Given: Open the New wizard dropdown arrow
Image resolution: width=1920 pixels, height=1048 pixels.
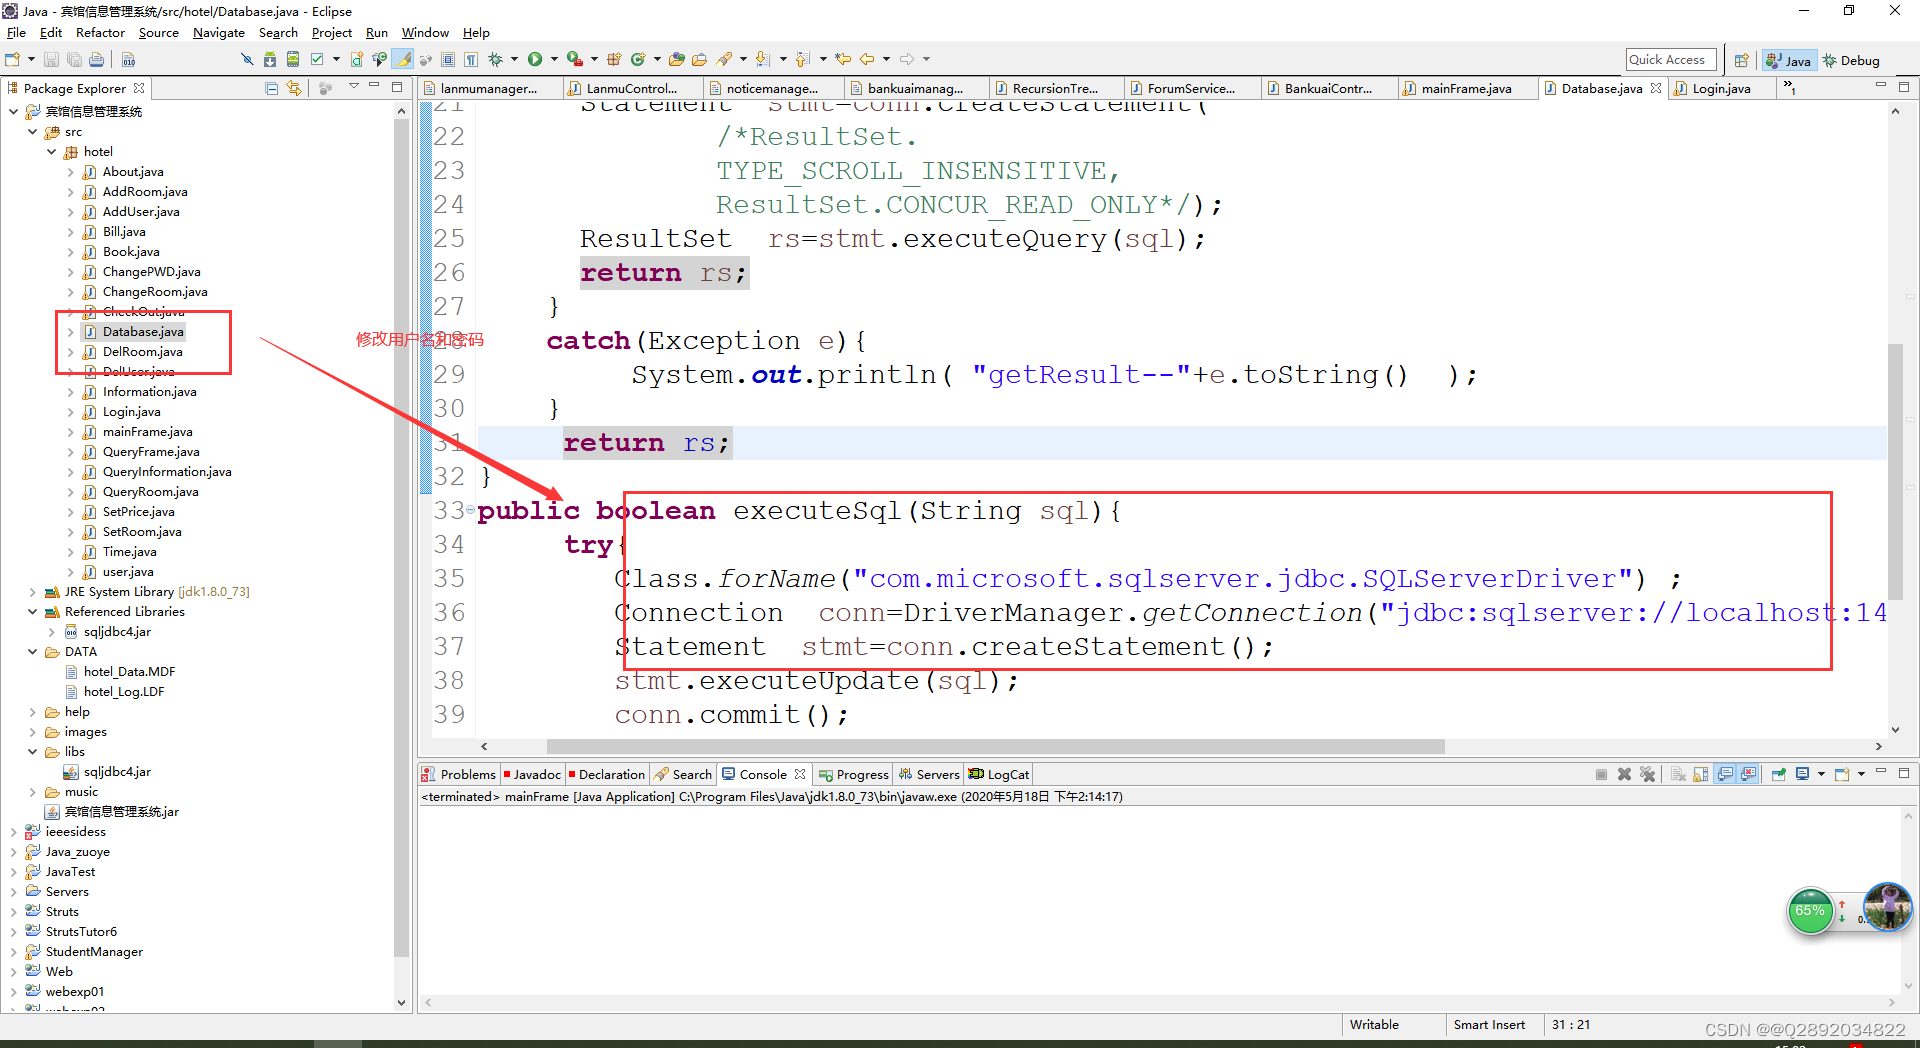Looking at the screenshot, I should click(31, 59).
